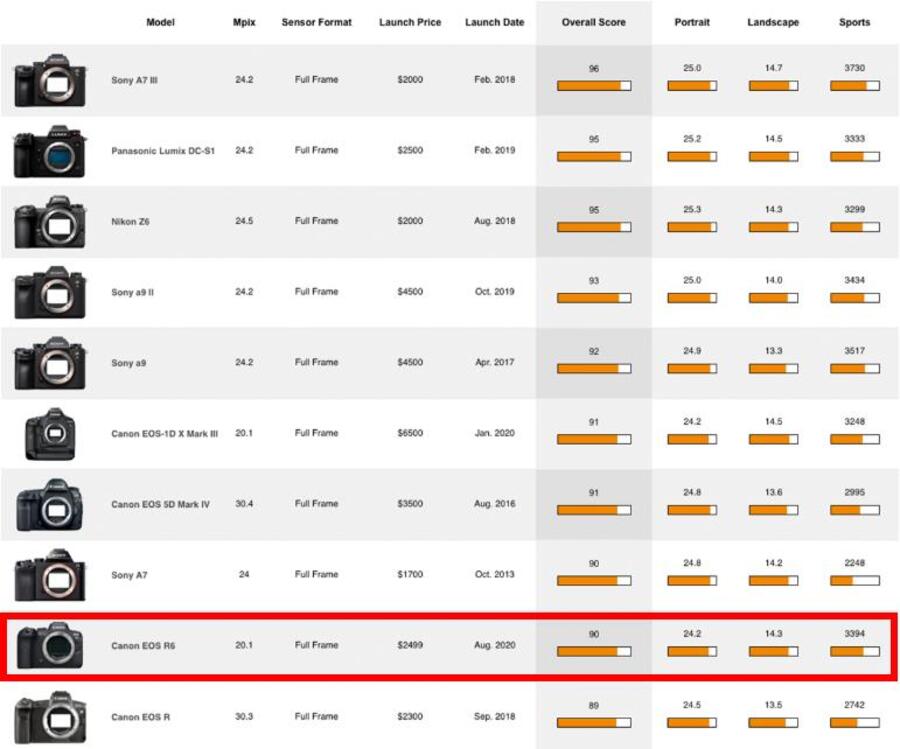
Task: Sort by the Launch Price column header
Action: [410, 22]
